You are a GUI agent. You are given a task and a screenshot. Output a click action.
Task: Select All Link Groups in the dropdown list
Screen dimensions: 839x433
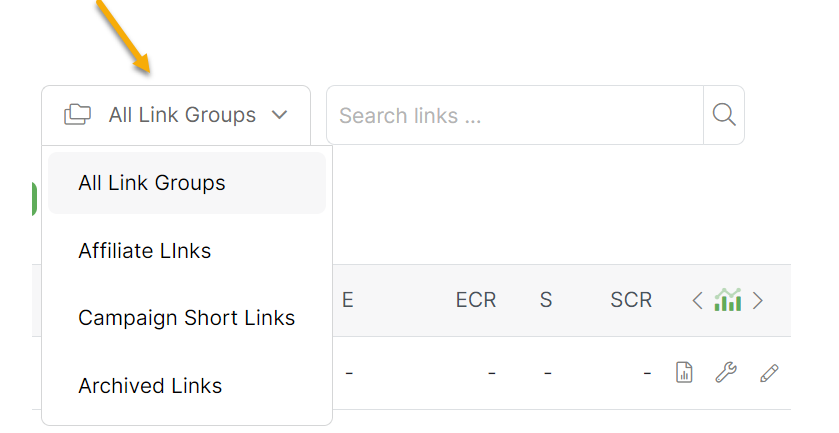152,183
